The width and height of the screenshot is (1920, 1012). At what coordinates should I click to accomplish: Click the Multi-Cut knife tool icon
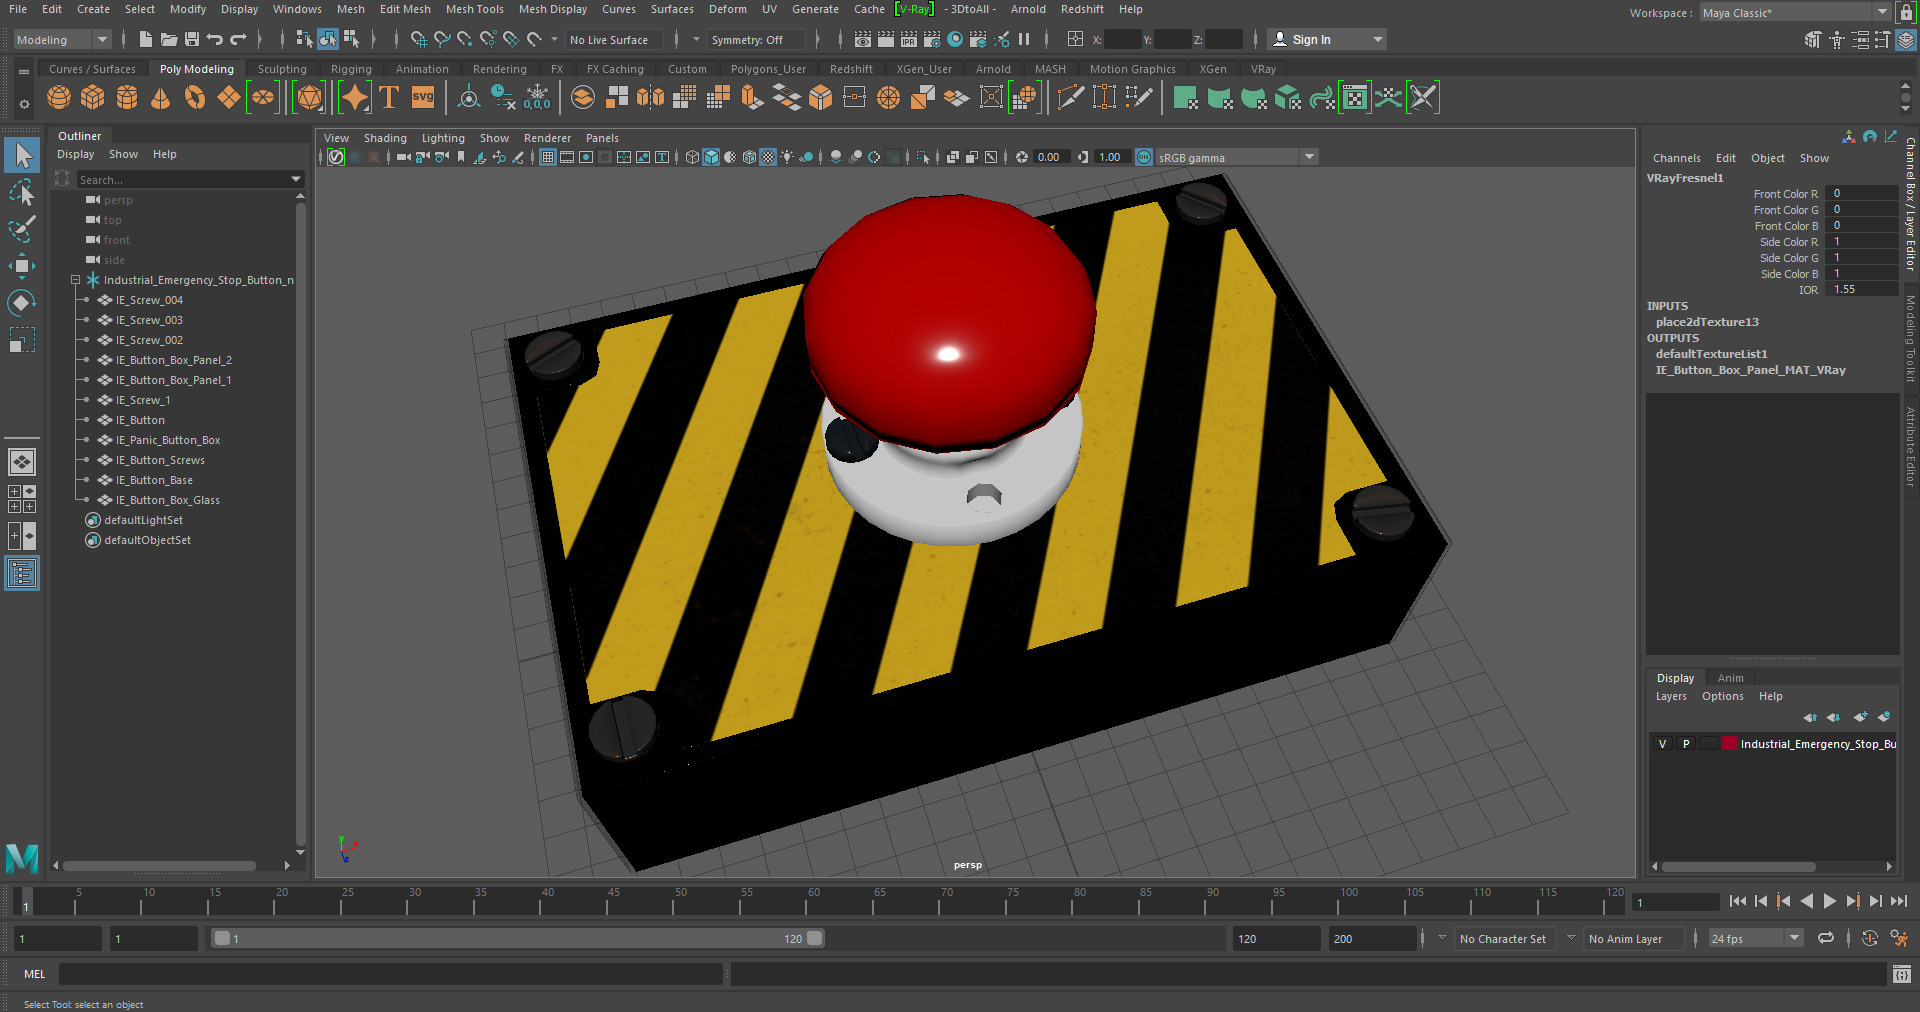(1070, 97)
